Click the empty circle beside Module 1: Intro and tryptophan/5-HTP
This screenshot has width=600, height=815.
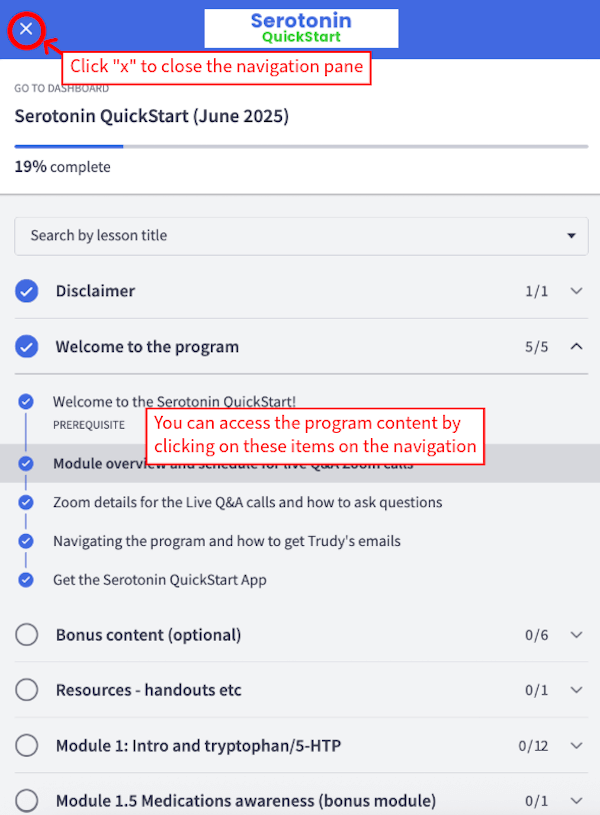(x=27, y=745)
